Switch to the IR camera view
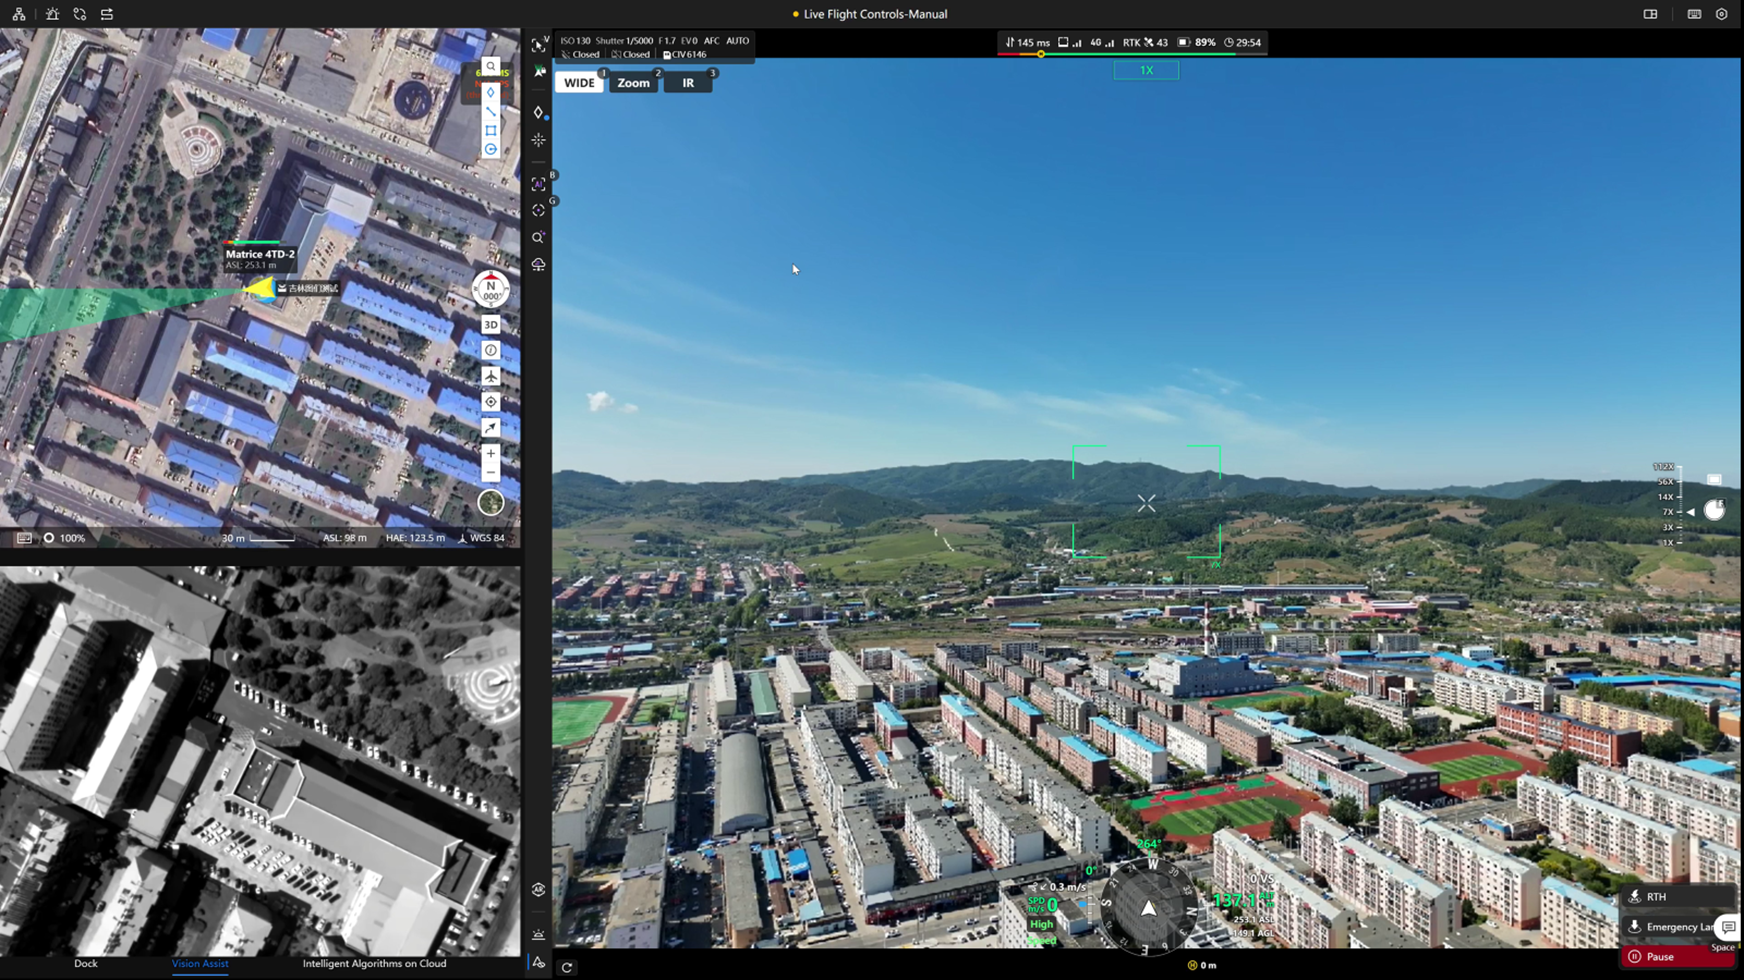This screenshot has height=980, width=1744. (688, 83)
